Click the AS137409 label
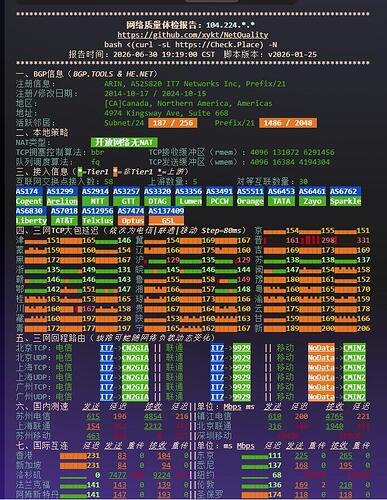This screenshot has width=387, height=500. (166, 211)
